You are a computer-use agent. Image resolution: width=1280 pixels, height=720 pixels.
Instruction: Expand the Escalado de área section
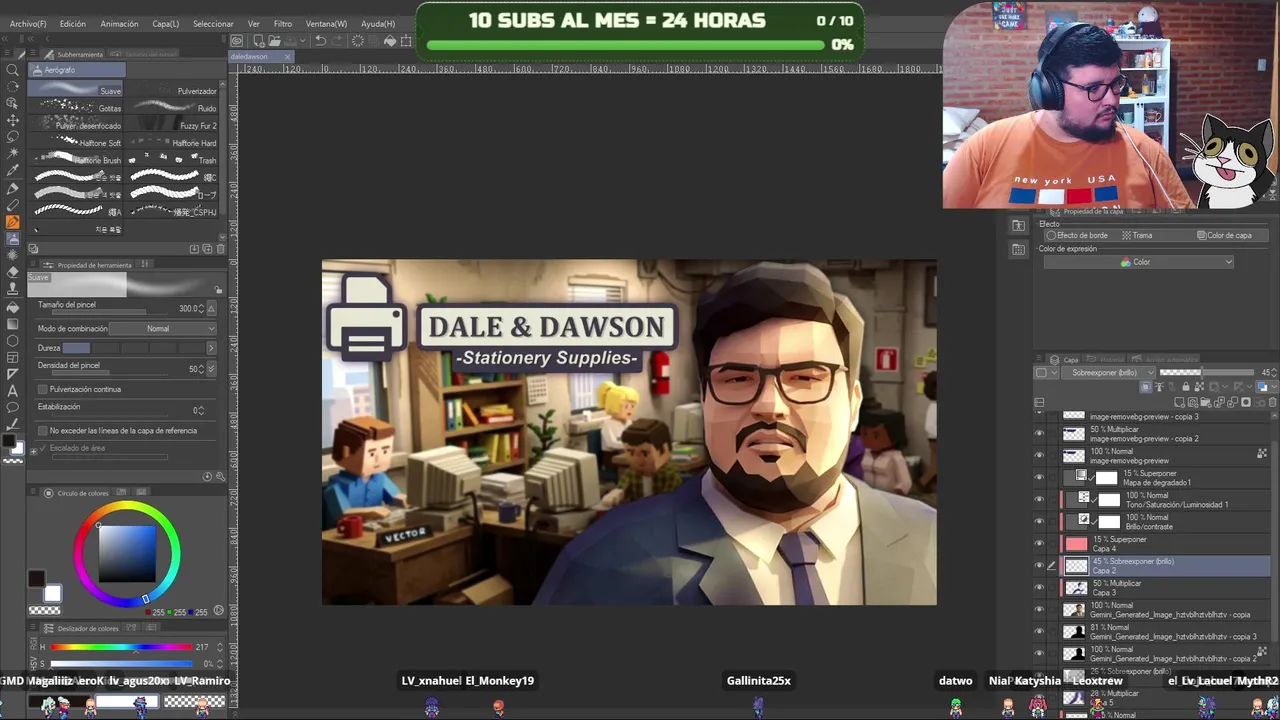[33, 449]
